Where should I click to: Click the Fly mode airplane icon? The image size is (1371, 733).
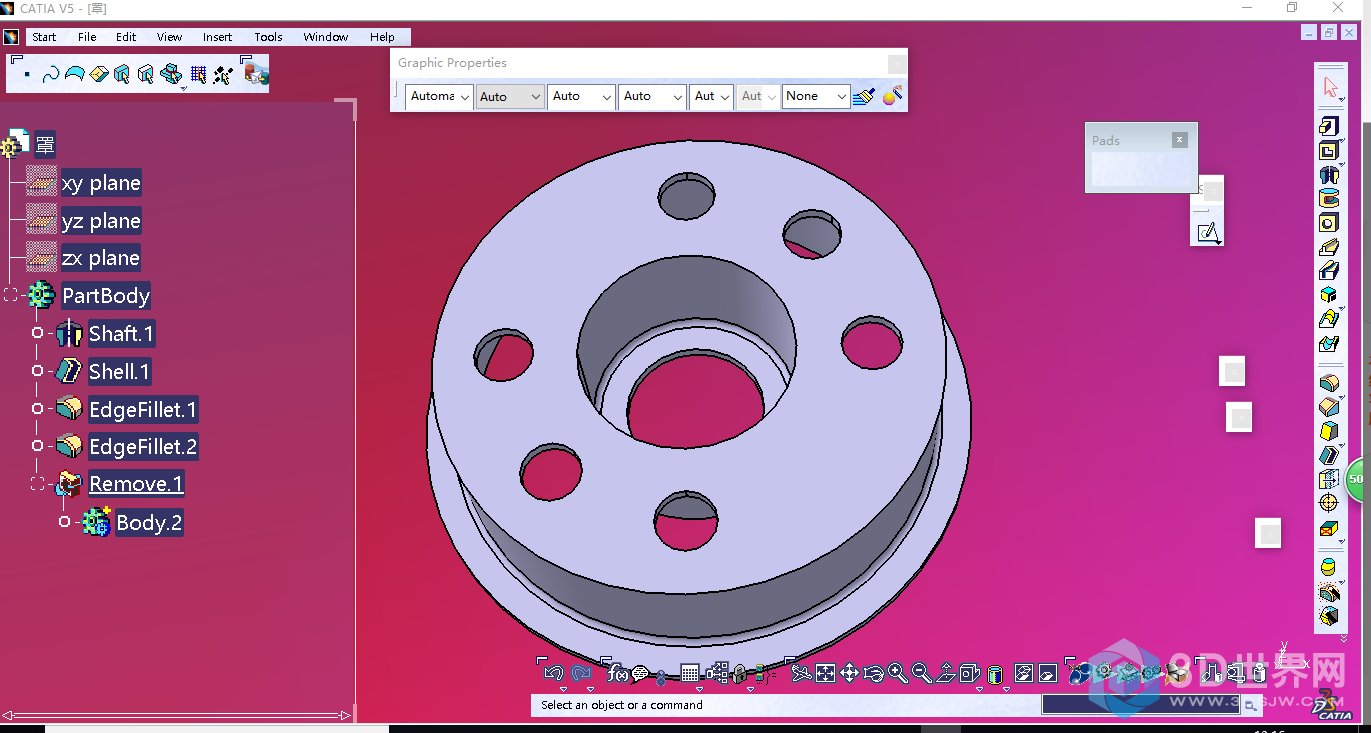click(802, 673)
